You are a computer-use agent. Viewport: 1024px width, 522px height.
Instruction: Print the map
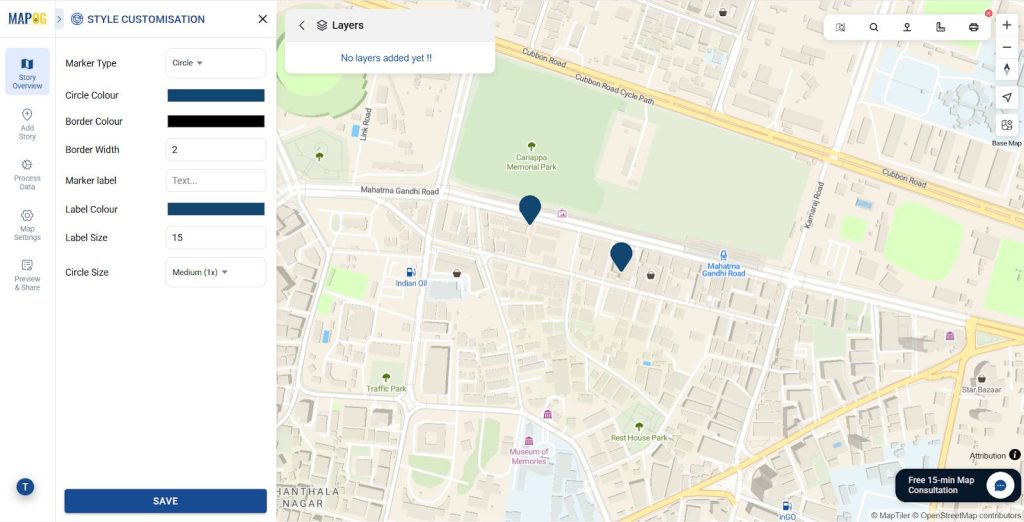pos(974,27)
